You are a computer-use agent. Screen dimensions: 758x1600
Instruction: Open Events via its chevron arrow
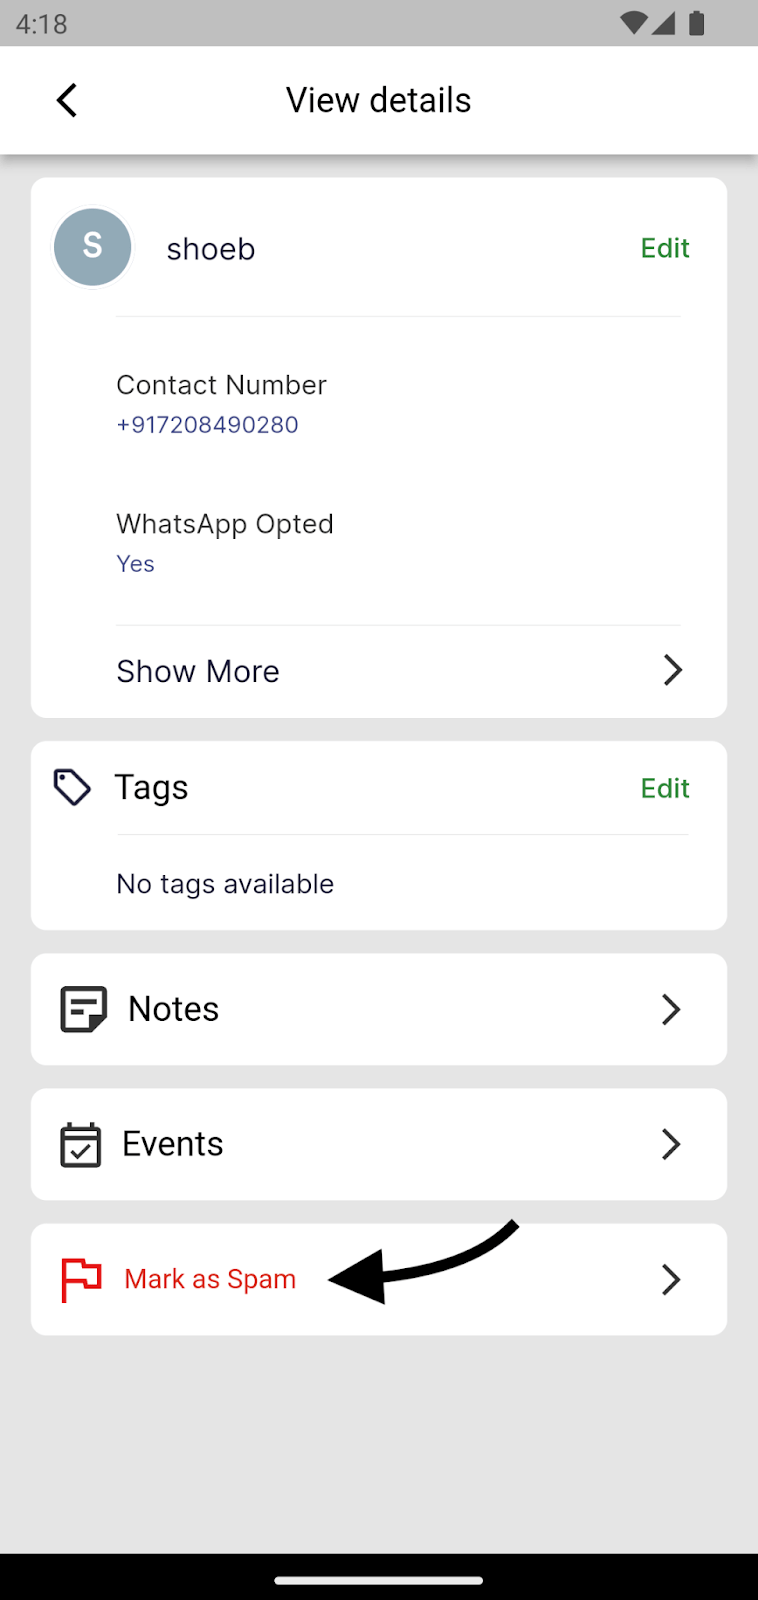tap(671, 1144)
